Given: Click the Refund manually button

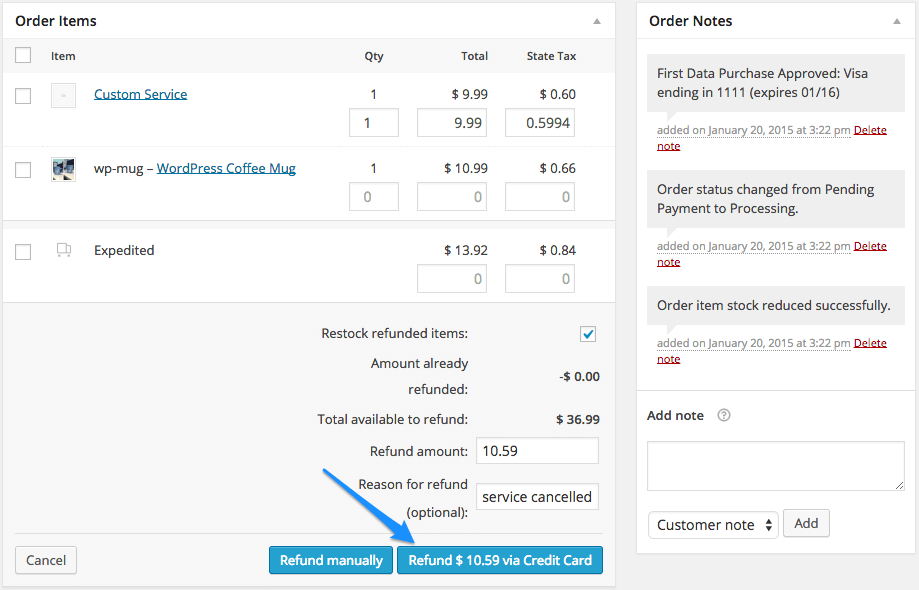Looking at the screenshot, I should pyautogui.click(x=330, y=560).
